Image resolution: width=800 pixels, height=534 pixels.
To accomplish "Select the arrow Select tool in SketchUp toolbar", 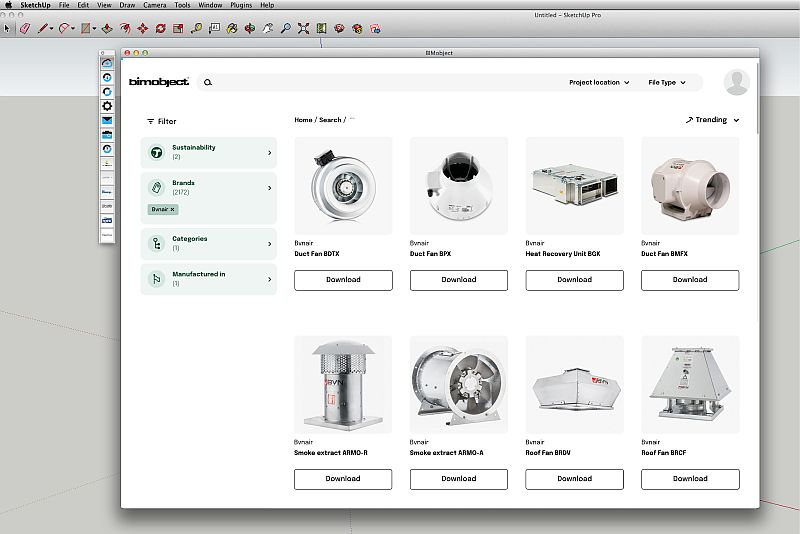I will (x=7, y=29).
